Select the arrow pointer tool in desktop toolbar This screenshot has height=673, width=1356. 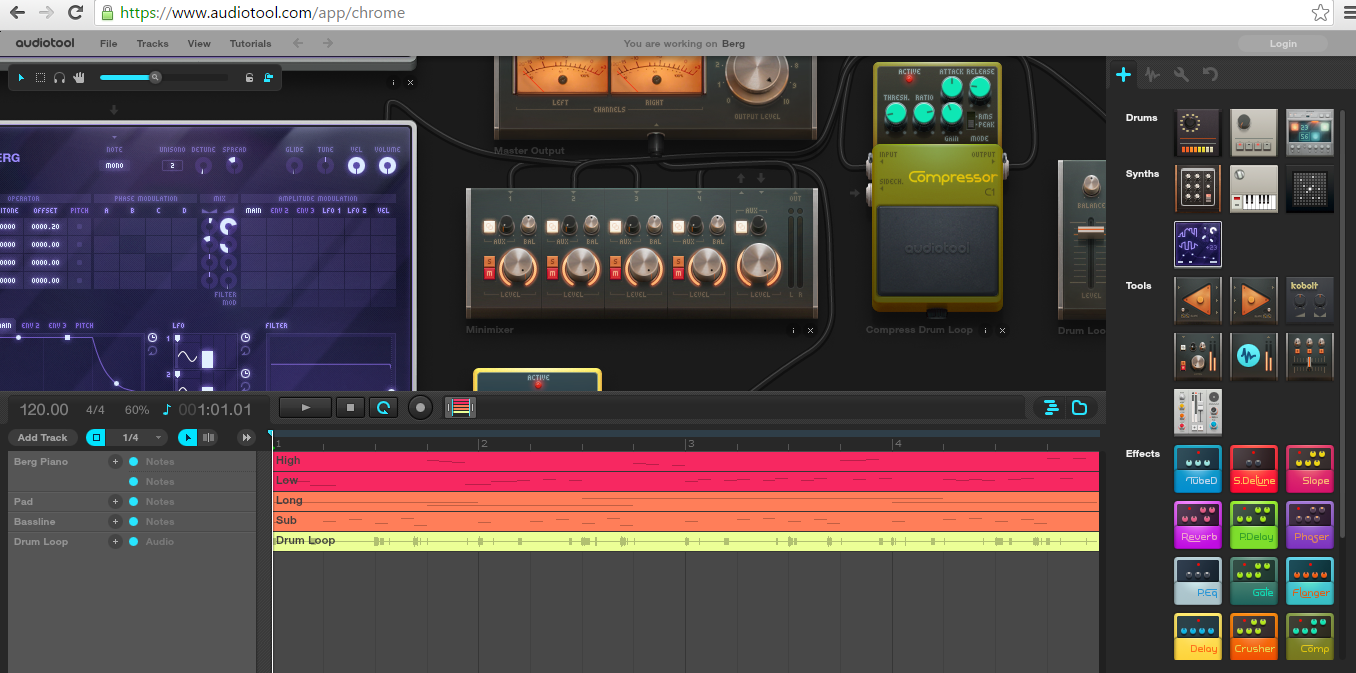pyautogui.click(x=23, y=77)
